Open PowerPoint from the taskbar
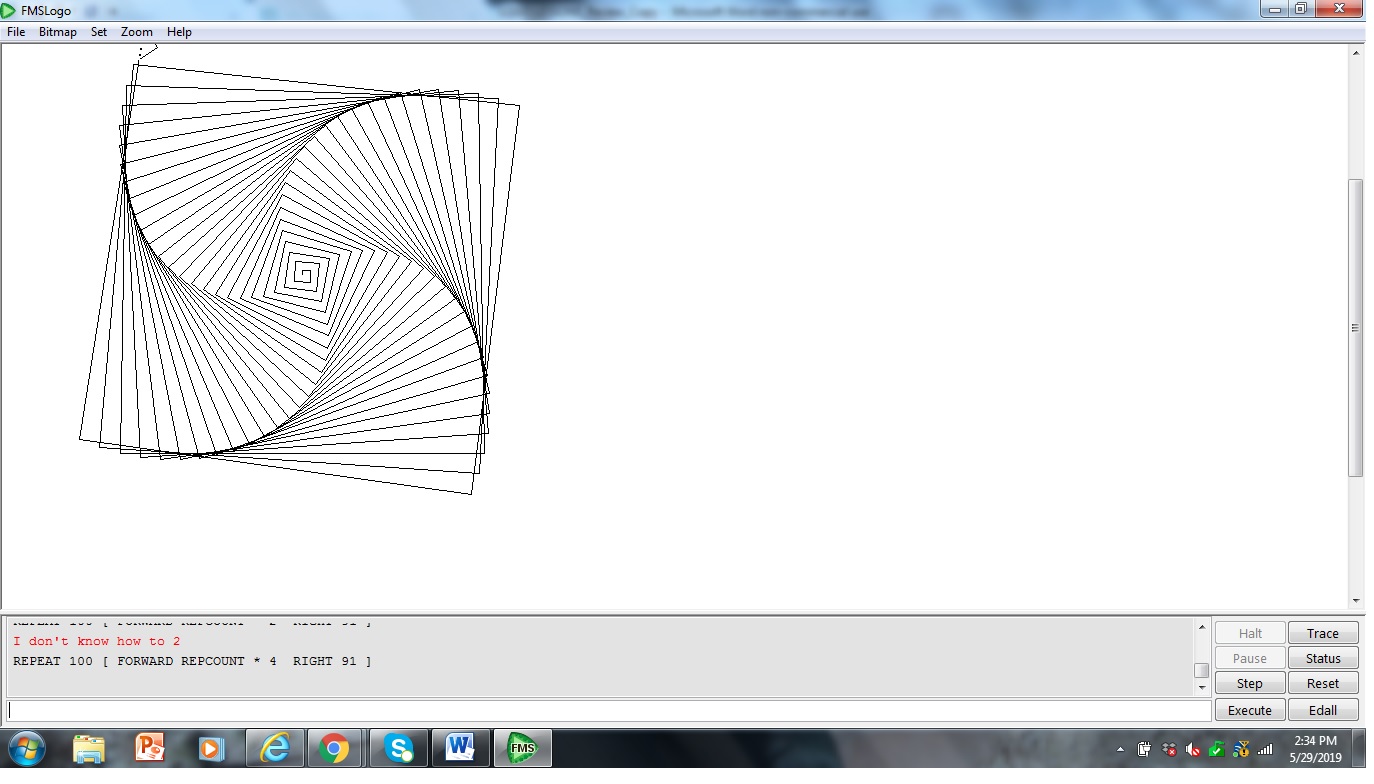This screenshot has width=1374, height=784. pos(150,747)
